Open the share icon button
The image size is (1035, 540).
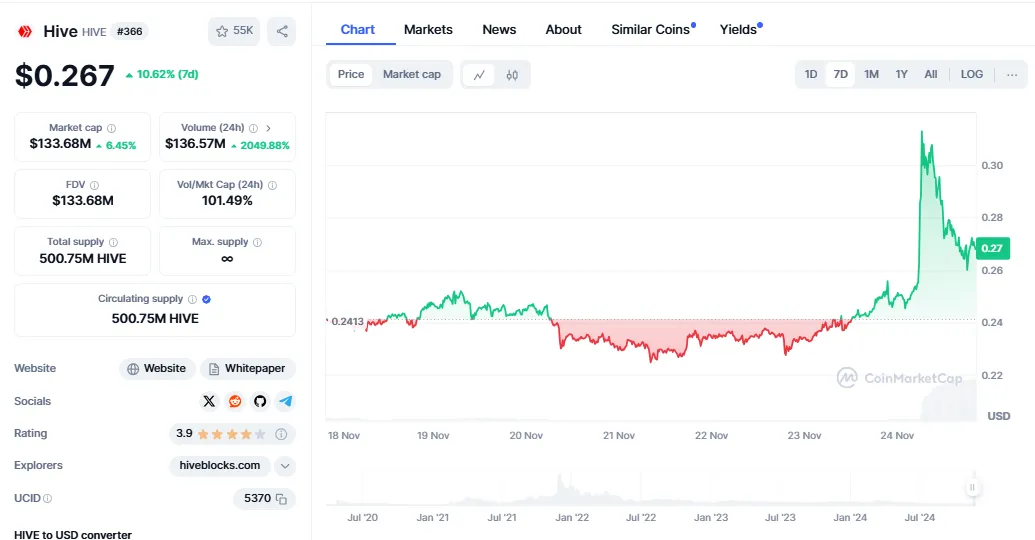pyautogui.click(x=282, y=31)
